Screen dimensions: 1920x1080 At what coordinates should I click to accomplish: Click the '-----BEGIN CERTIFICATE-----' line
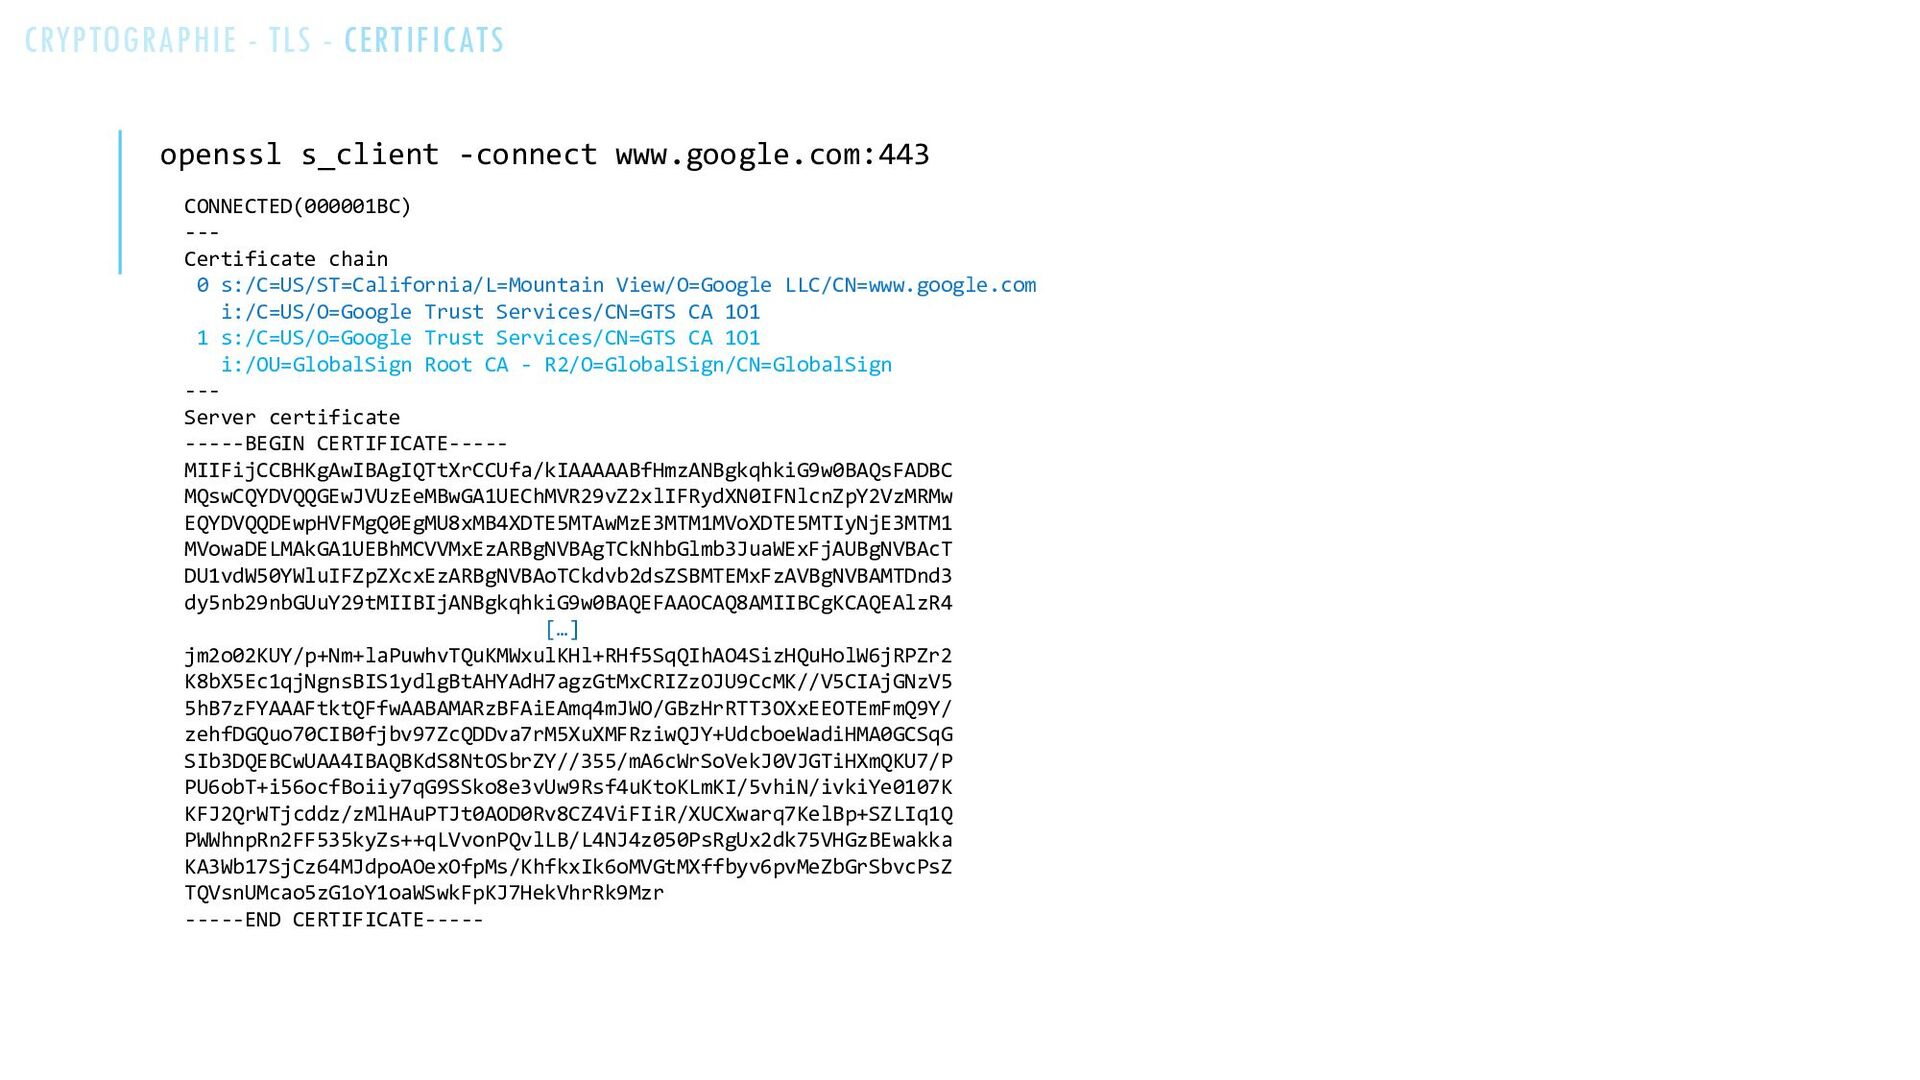pos(346,444)
